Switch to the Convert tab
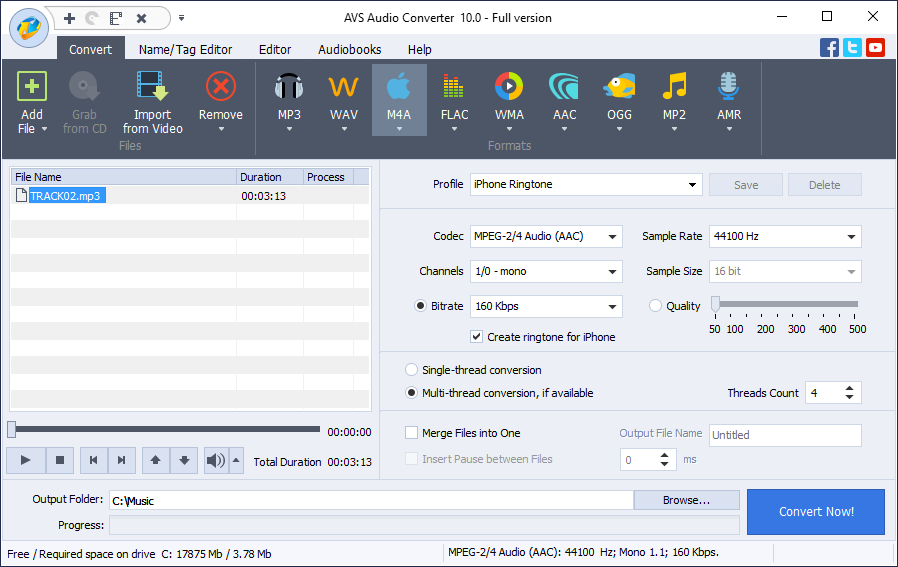This screenshot has height=567, width=898. tap(90, 50)
